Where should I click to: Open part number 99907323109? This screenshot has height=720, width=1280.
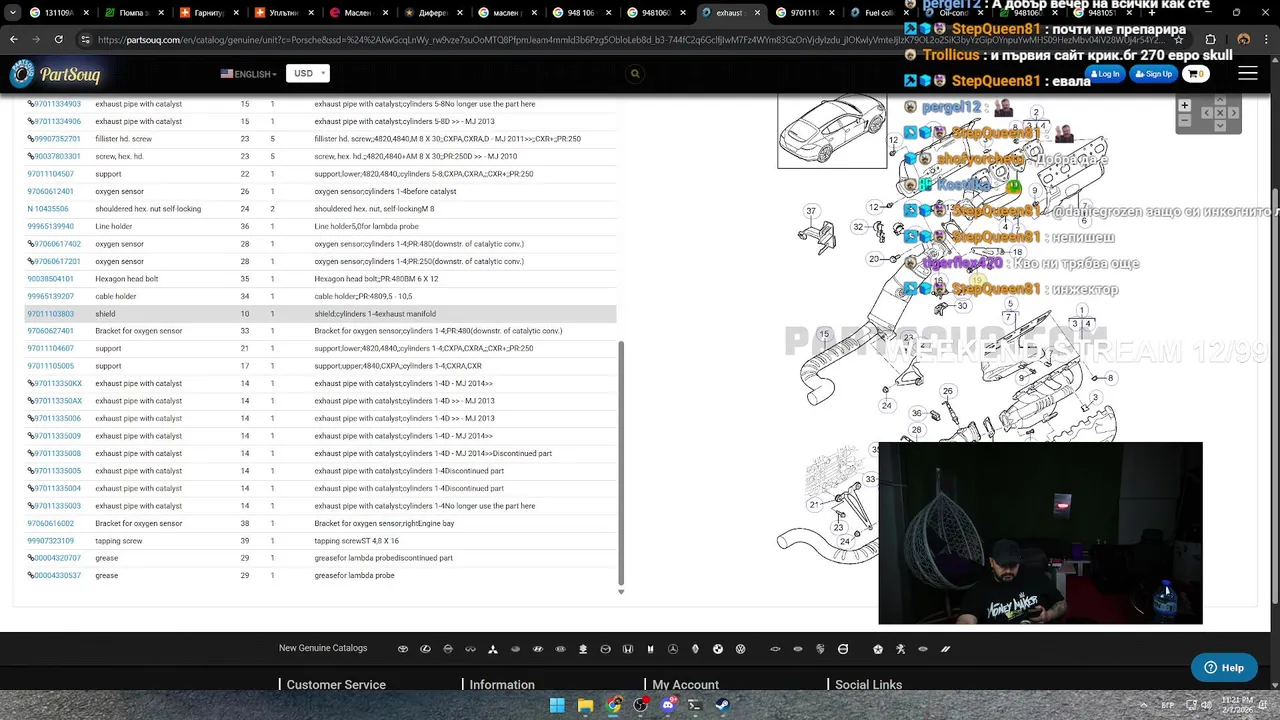[x=50, y=541]
